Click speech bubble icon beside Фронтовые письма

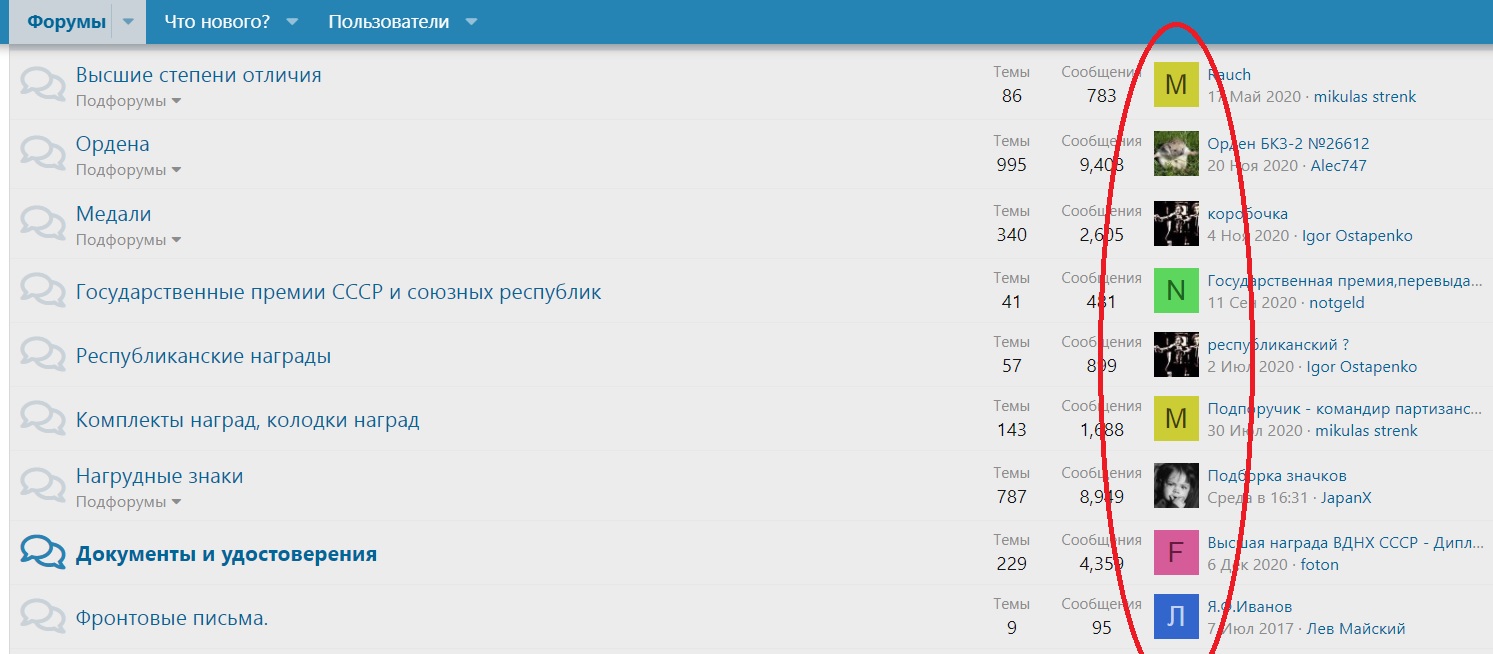pyautogui.click(x=43, y=616)
